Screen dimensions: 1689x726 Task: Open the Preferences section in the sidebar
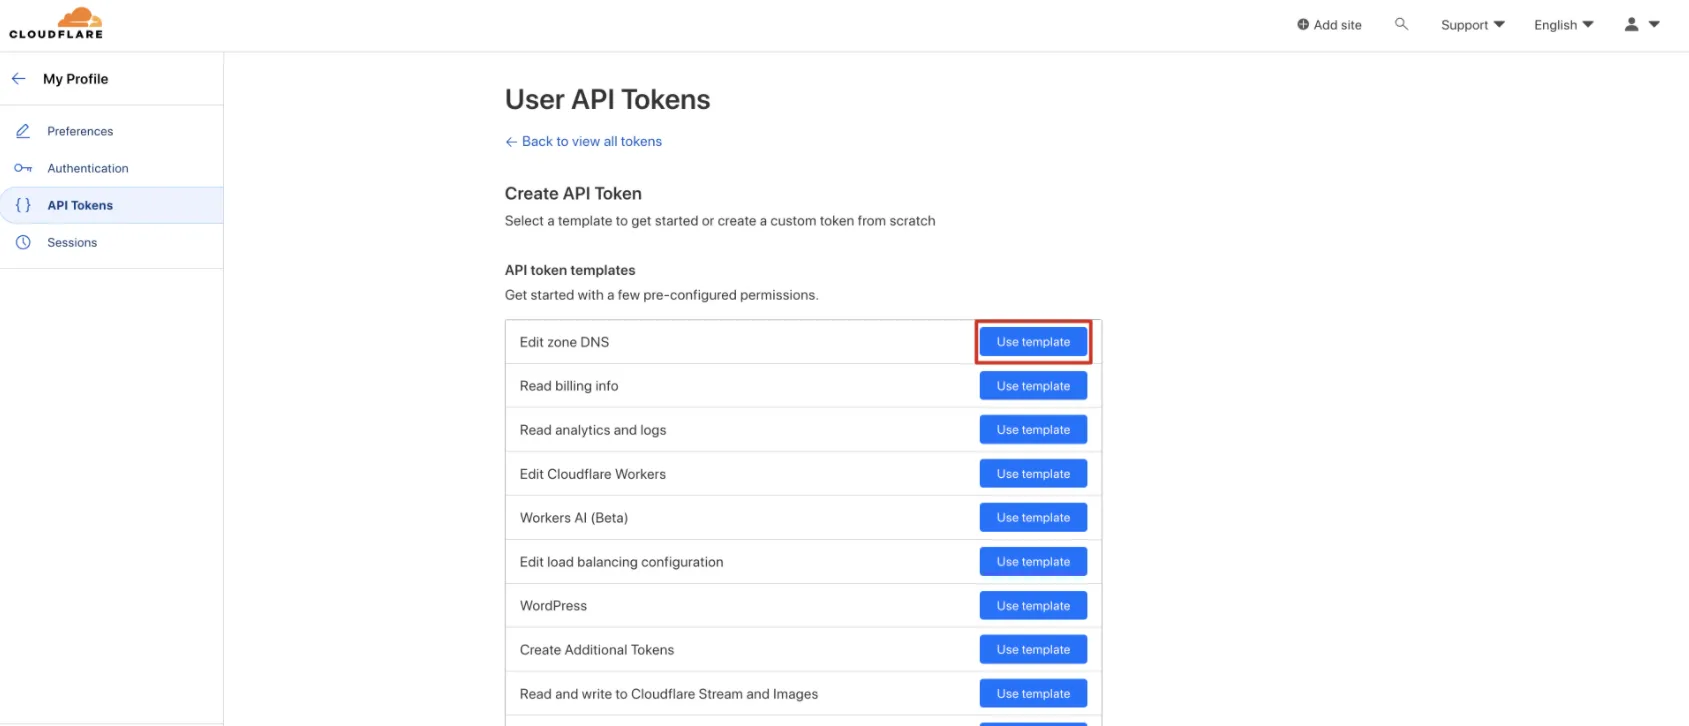point(80,131)
